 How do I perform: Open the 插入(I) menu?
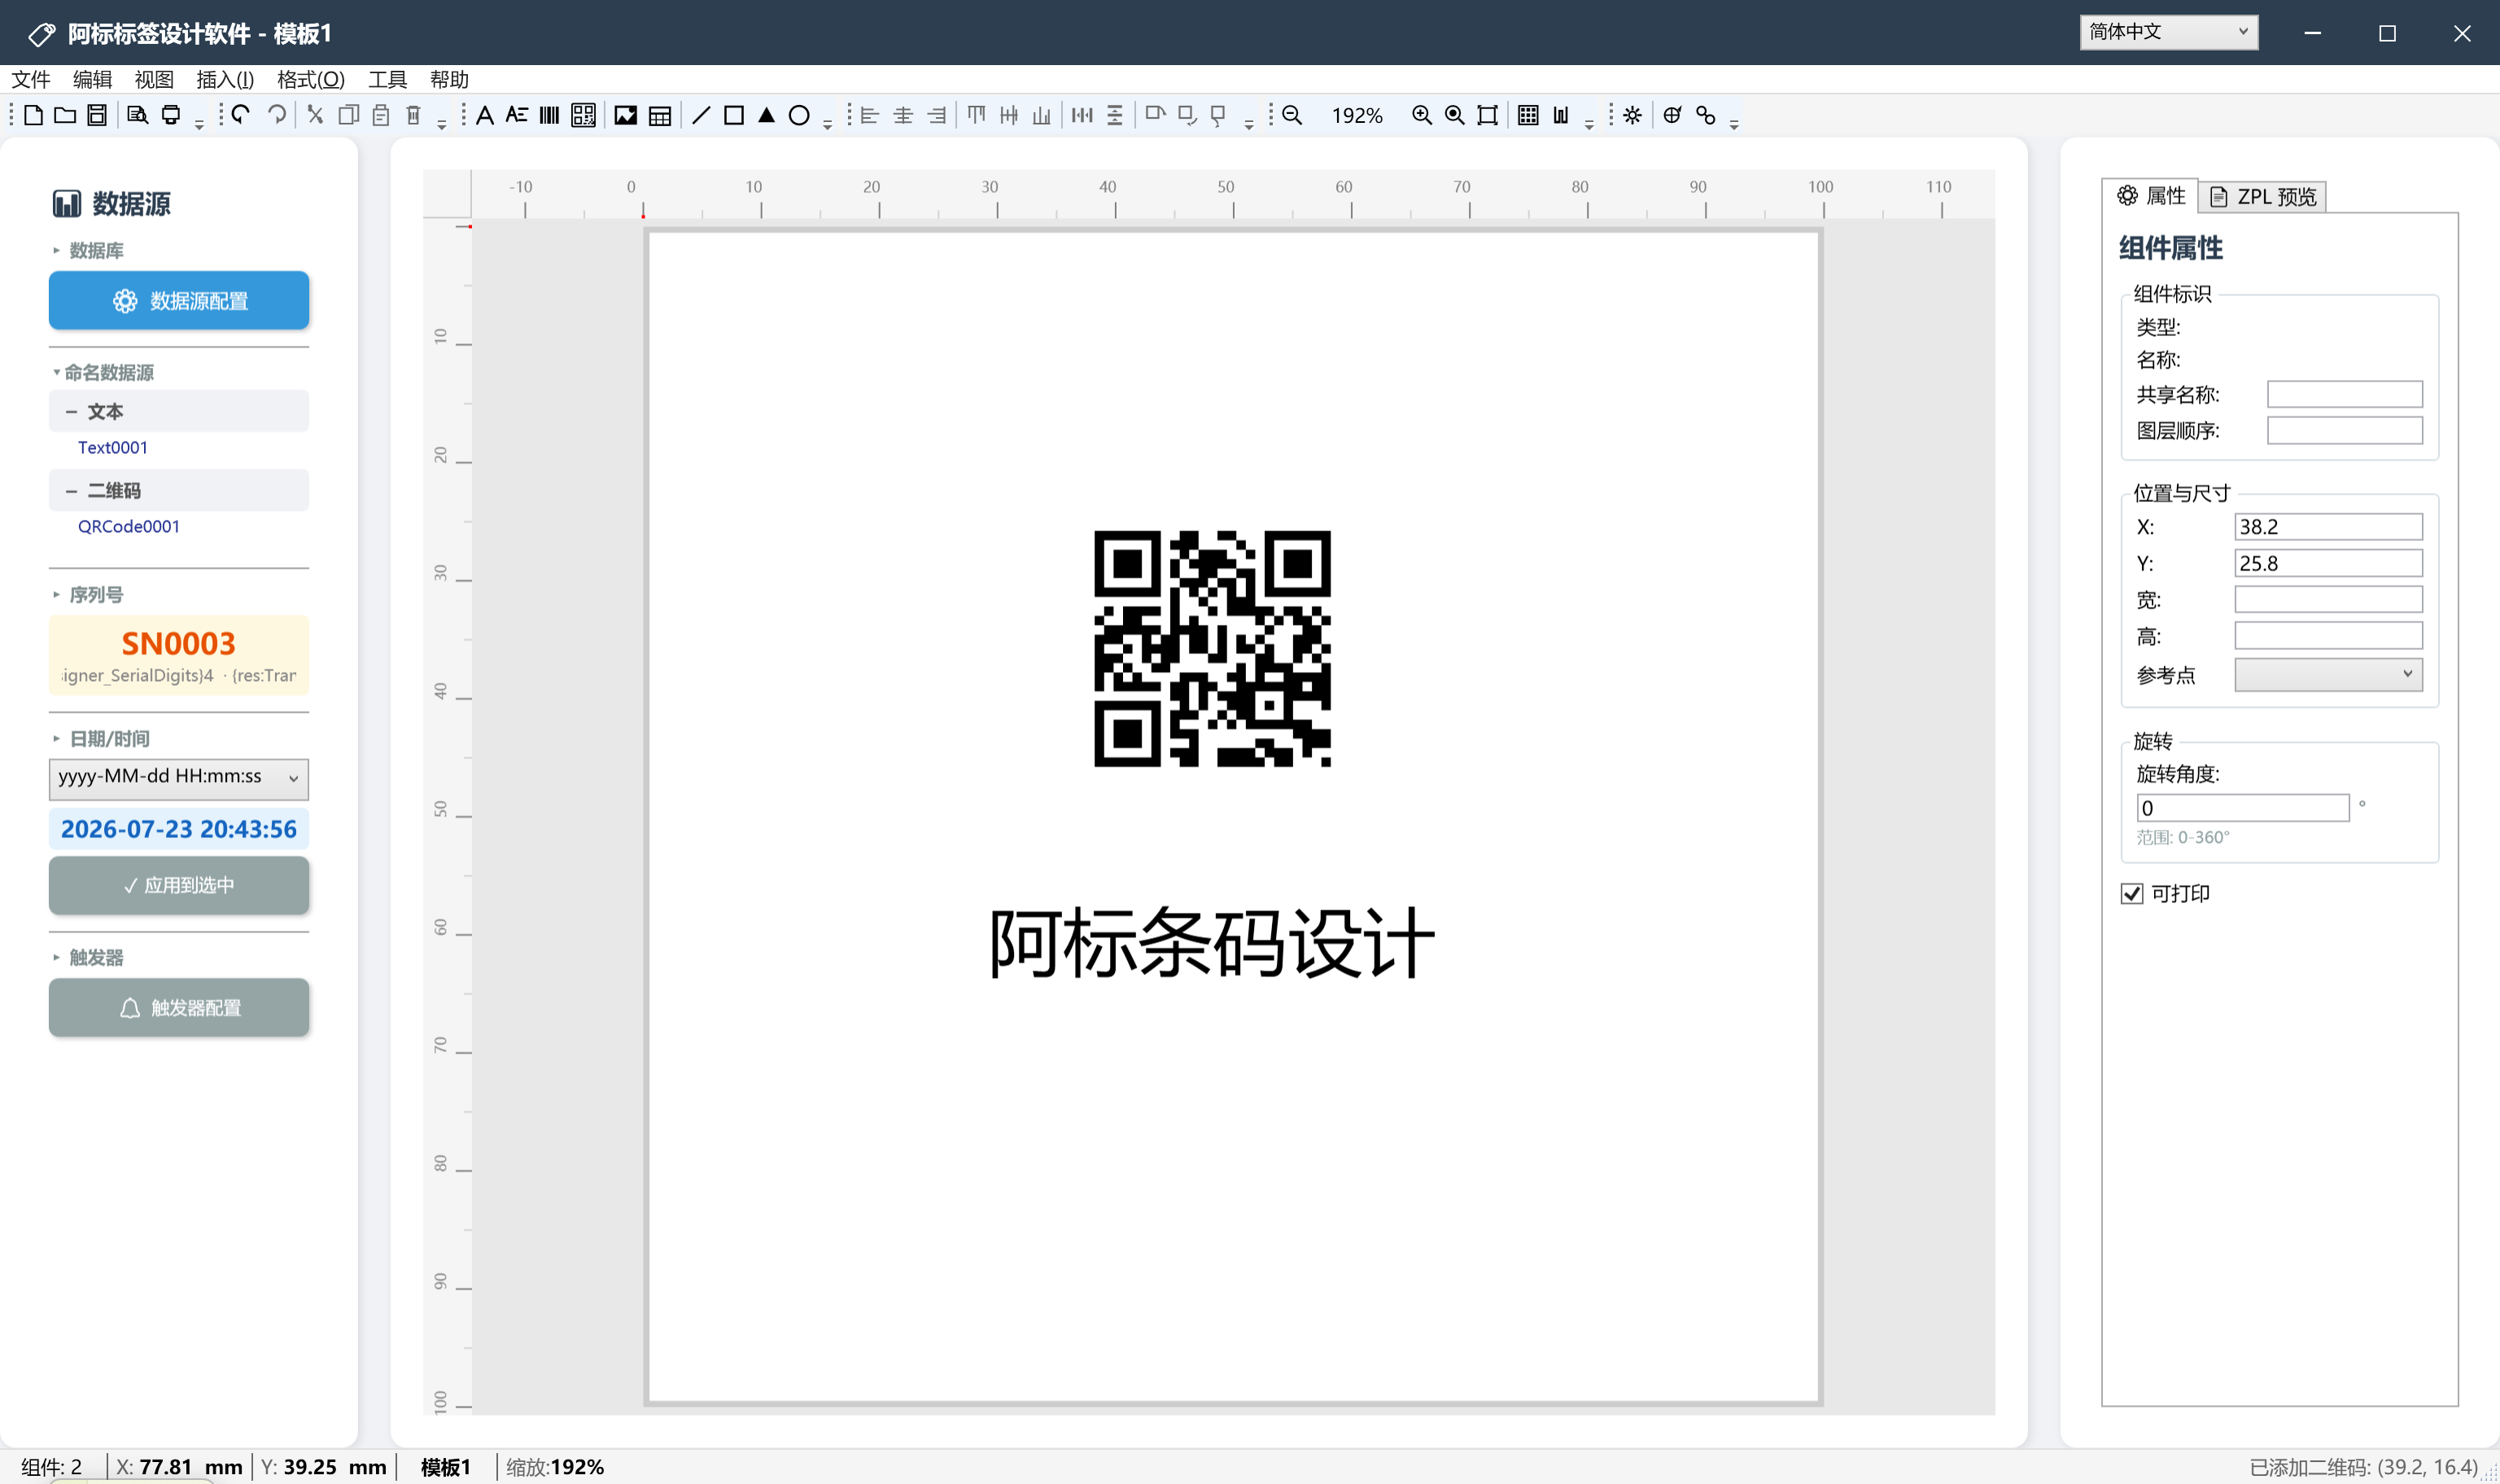click(x=225, y=79)
